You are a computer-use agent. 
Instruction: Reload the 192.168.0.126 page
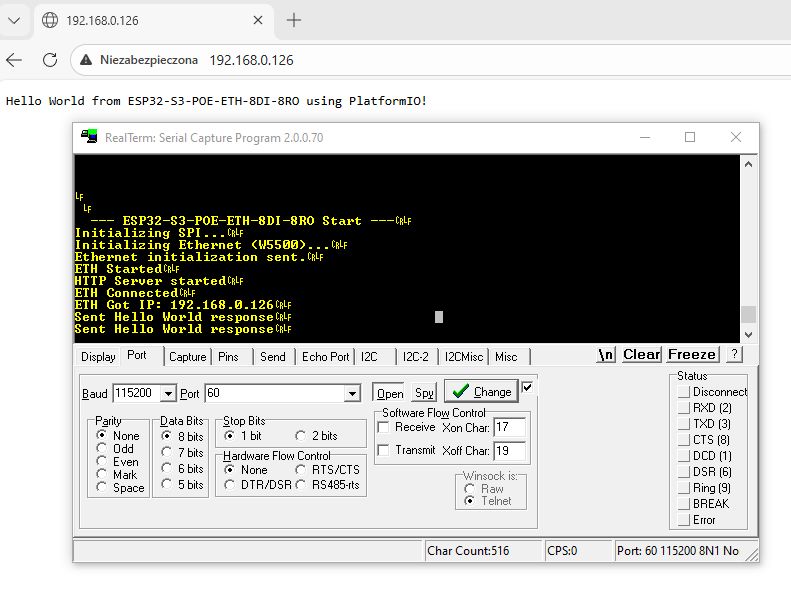point(50,60)
